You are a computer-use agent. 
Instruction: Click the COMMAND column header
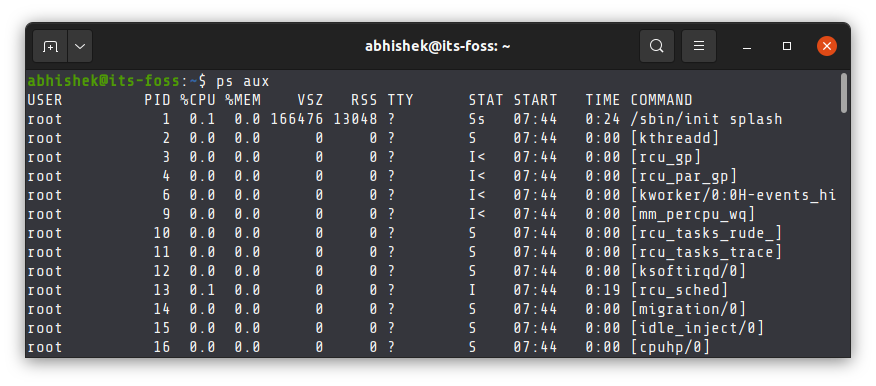661,100
